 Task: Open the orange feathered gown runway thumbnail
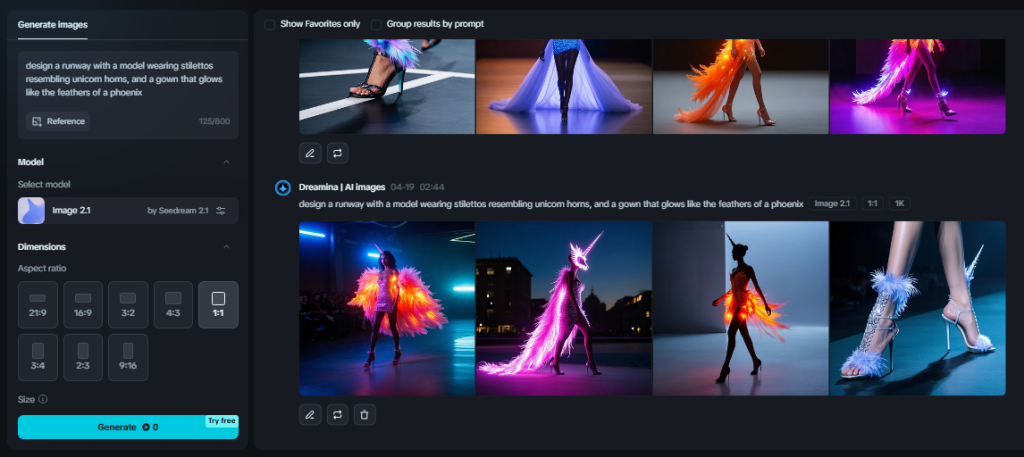point(387,308)
